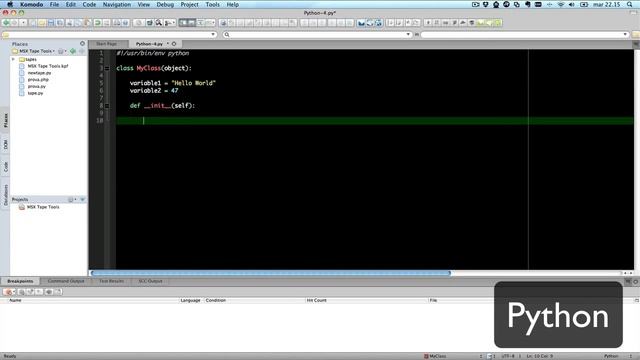Open the Komodo application menu
Screen dimensions: 640x360
[31, 4]
